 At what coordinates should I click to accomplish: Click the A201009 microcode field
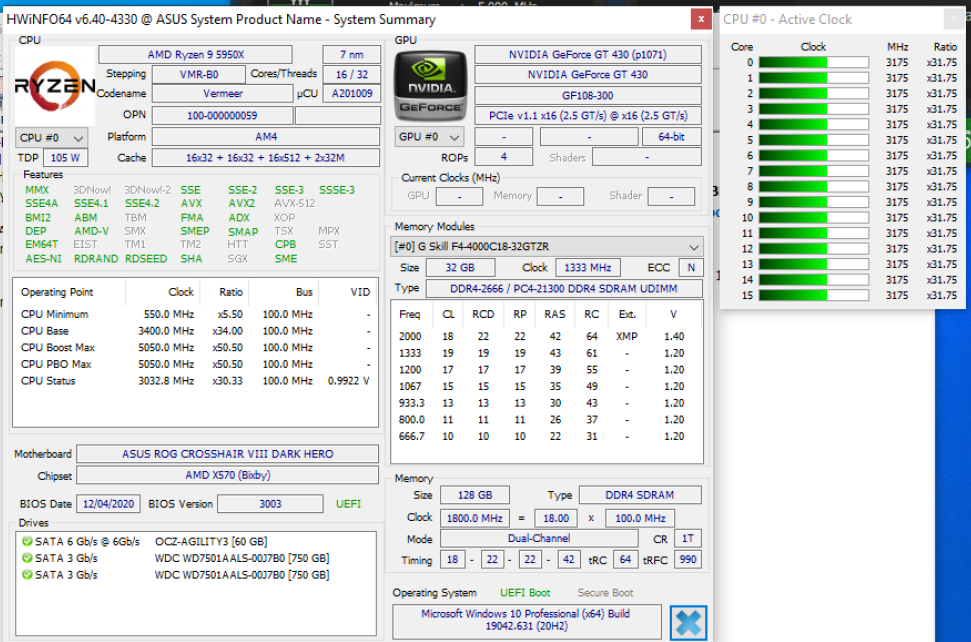351,93
